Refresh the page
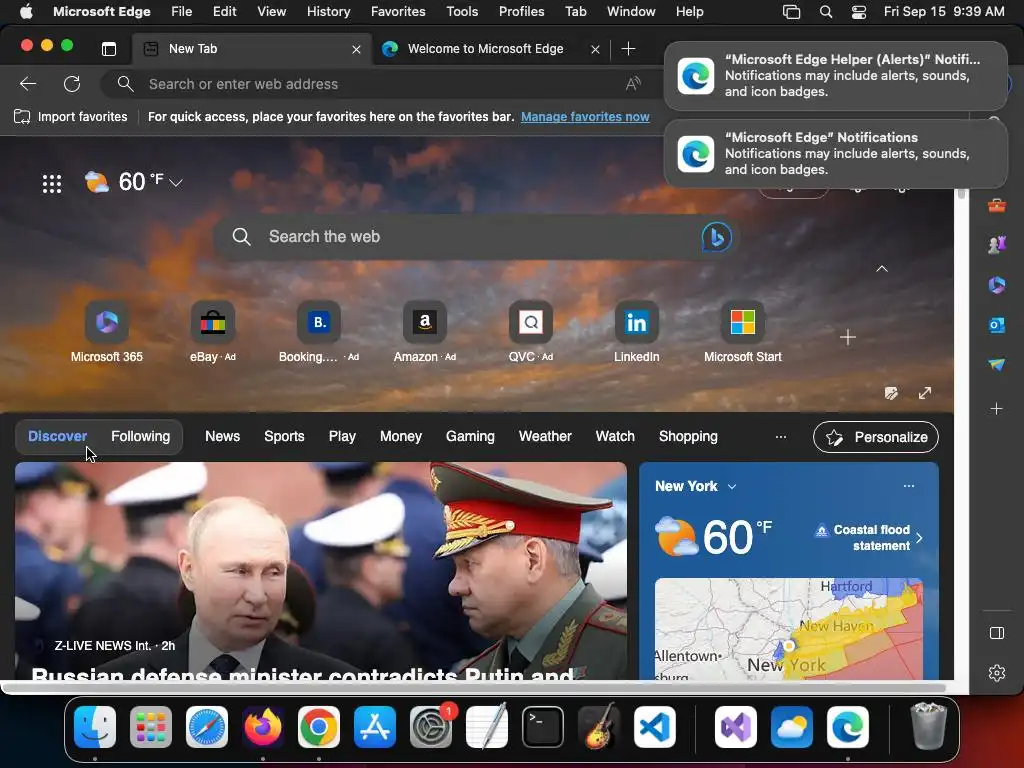 coord(72,84)
